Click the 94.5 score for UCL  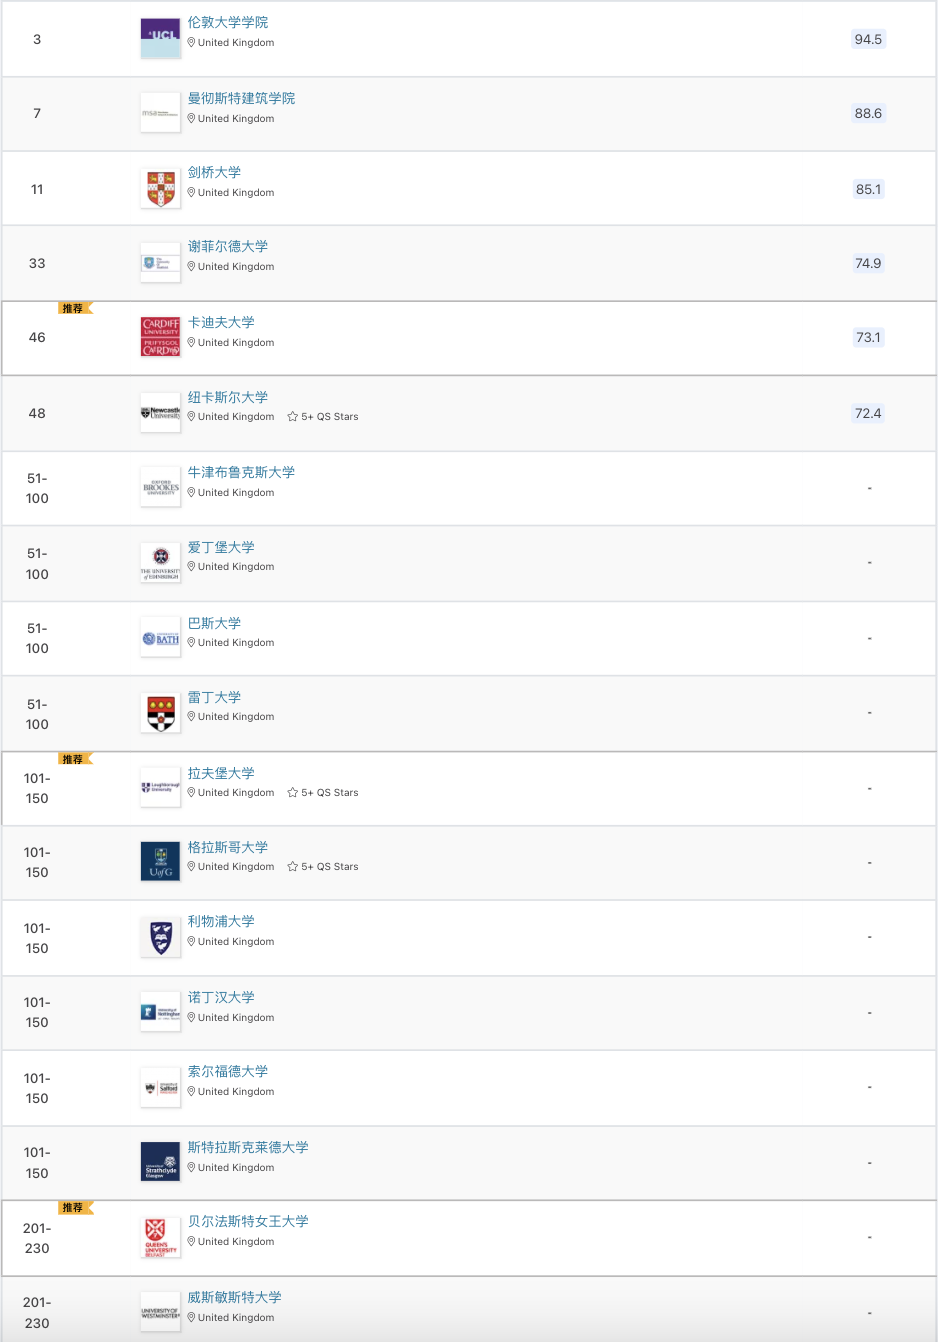[868, 39]
